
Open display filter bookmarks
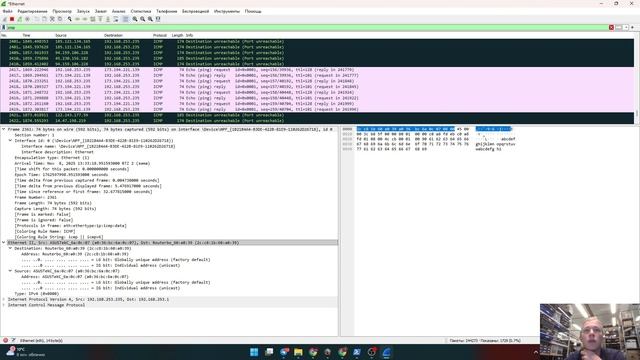tap(4, 27)
